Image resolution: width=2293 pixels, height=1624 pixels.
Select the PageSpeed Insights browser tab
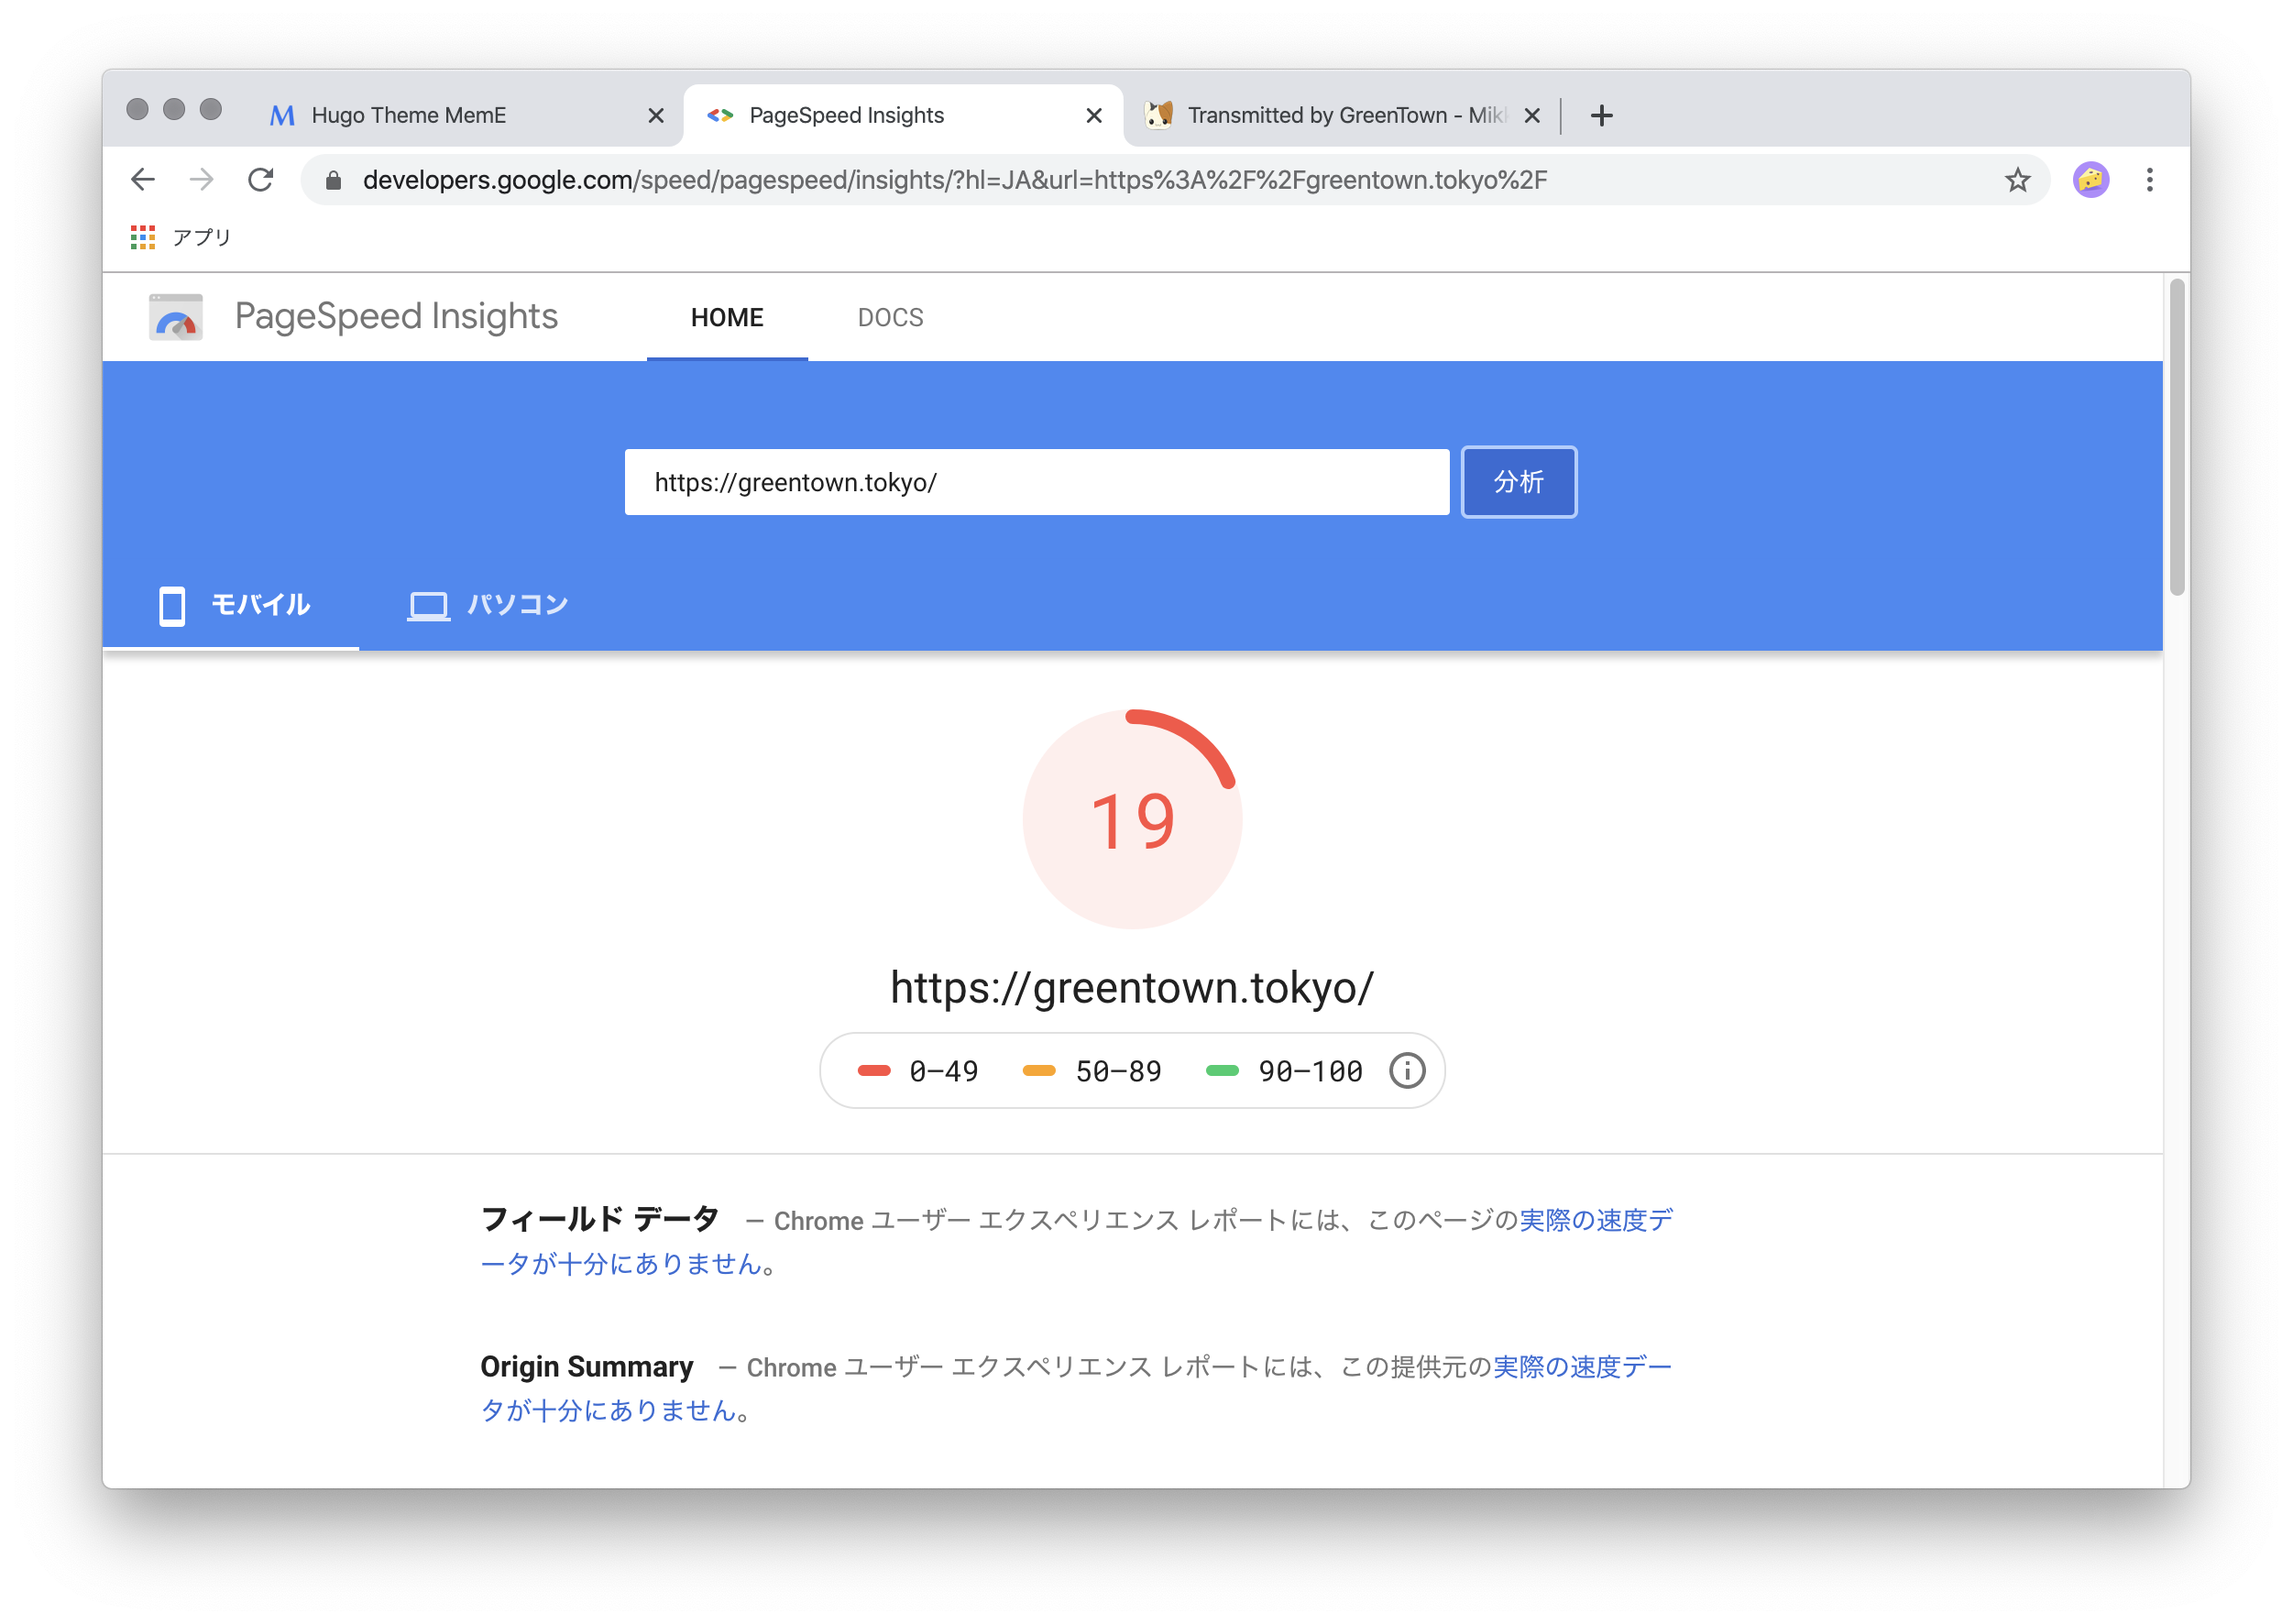pos(903,116)
